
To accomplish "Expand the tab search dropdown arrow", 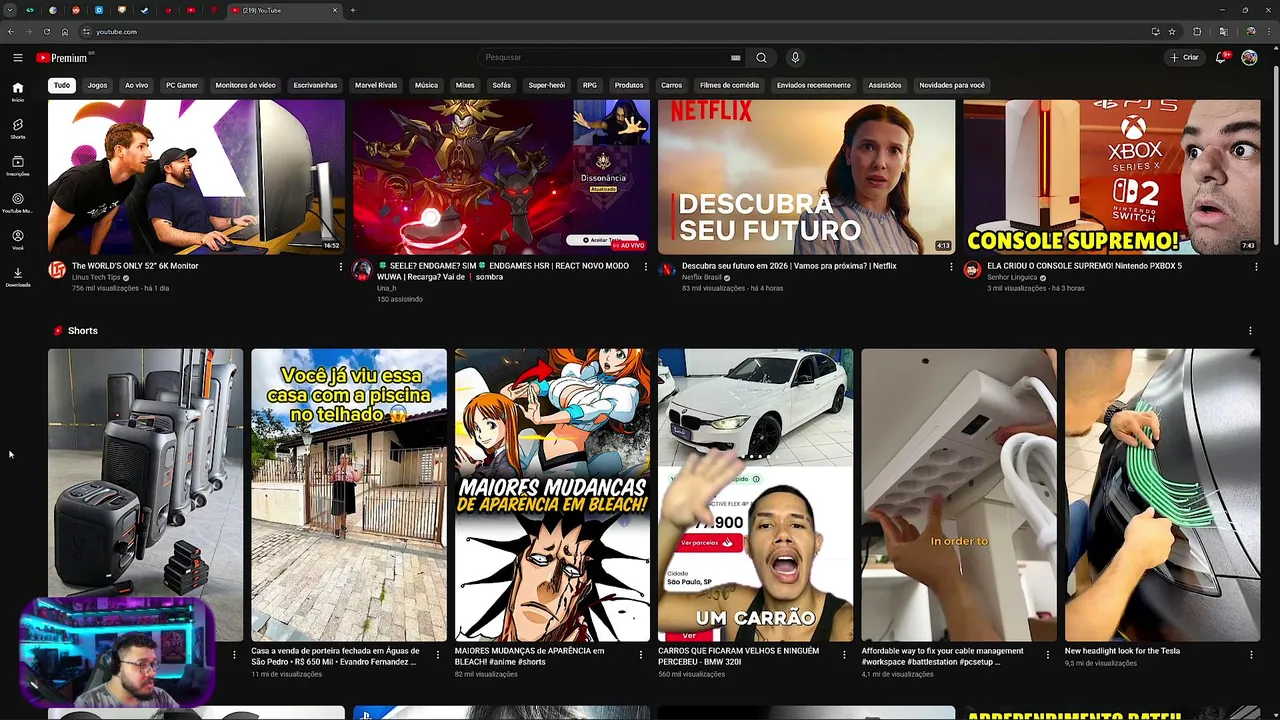I will (9, 10).
